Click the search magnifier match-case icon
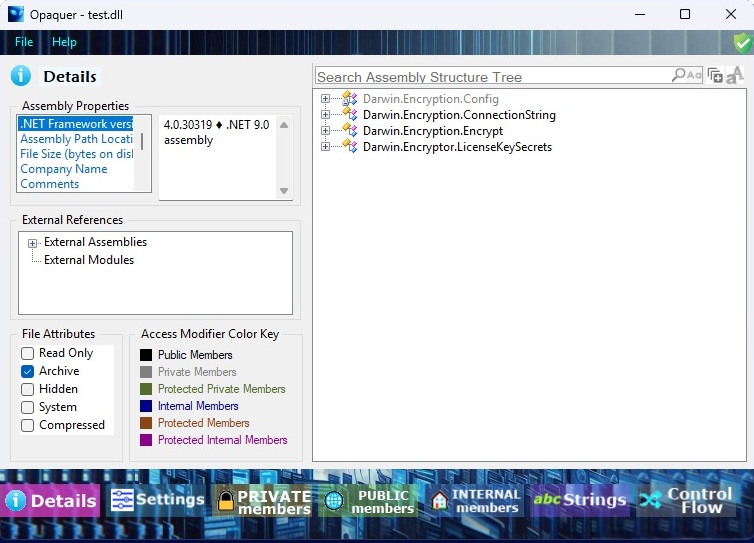This screenshot has height=543, width=754. click(x=687, y=75)
